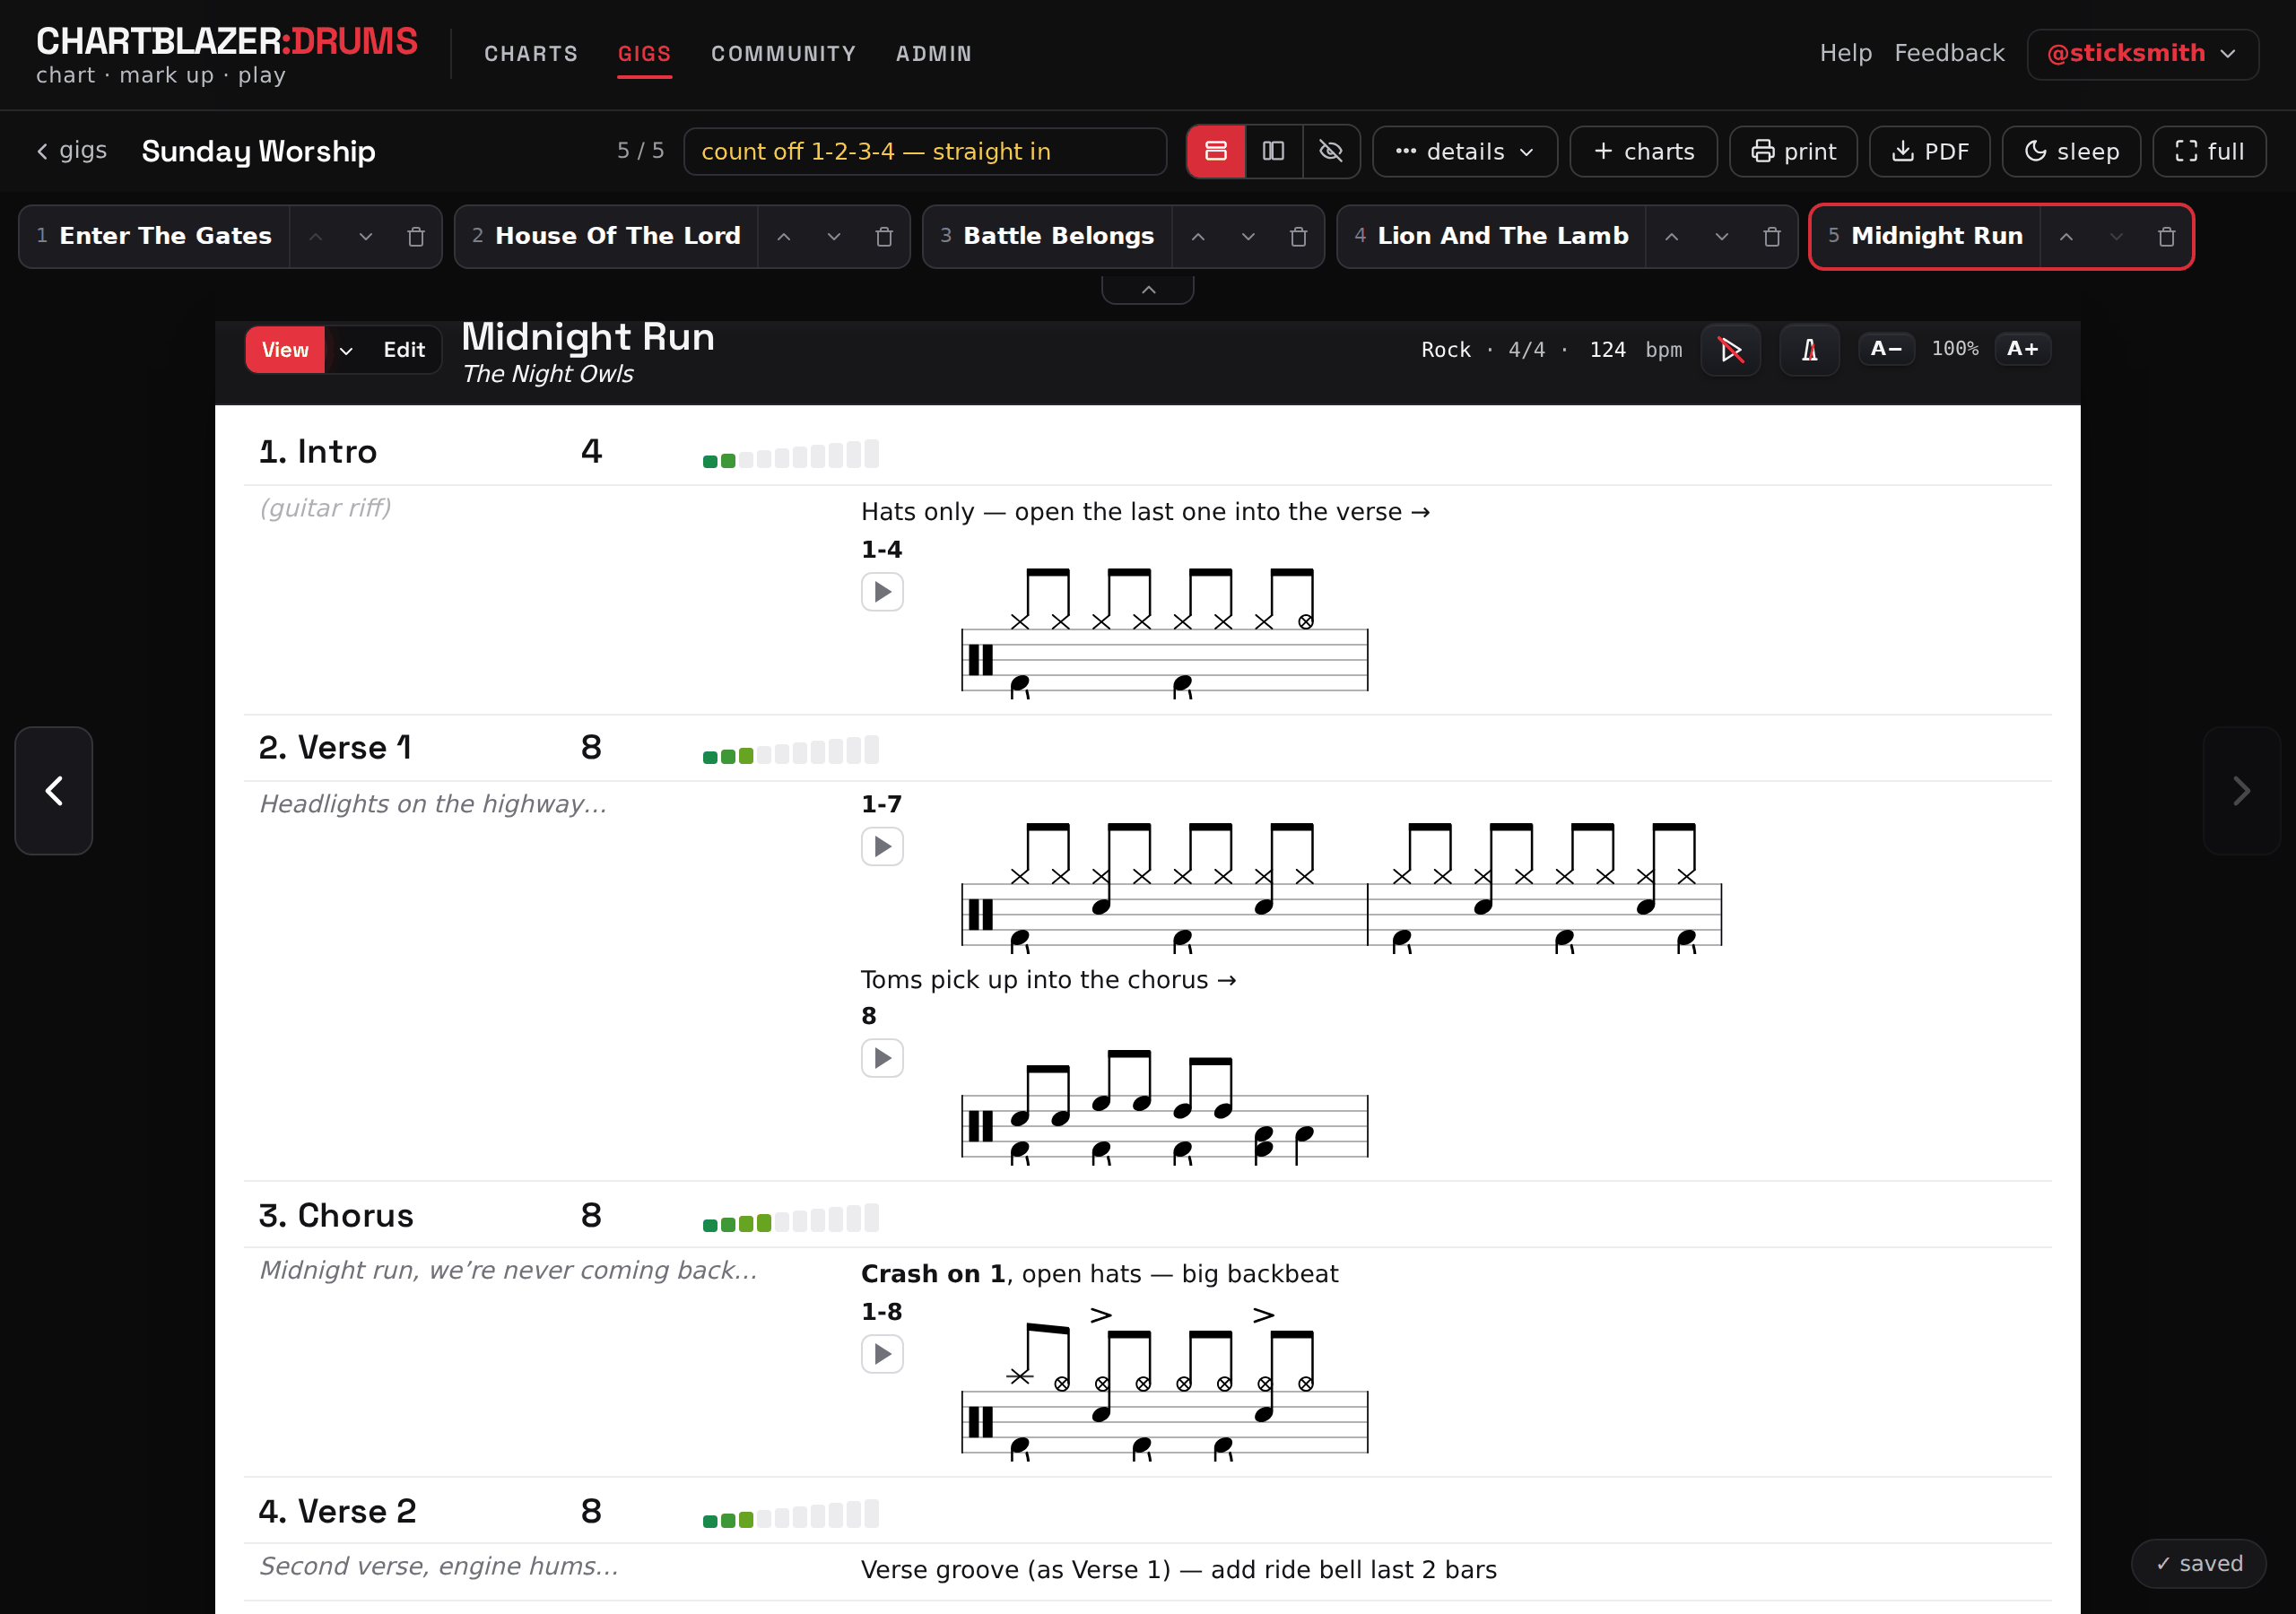This screenshot has height=1614, width=2296.
Task: Switch to two-column layout view
Action: tap(1273, 152)
